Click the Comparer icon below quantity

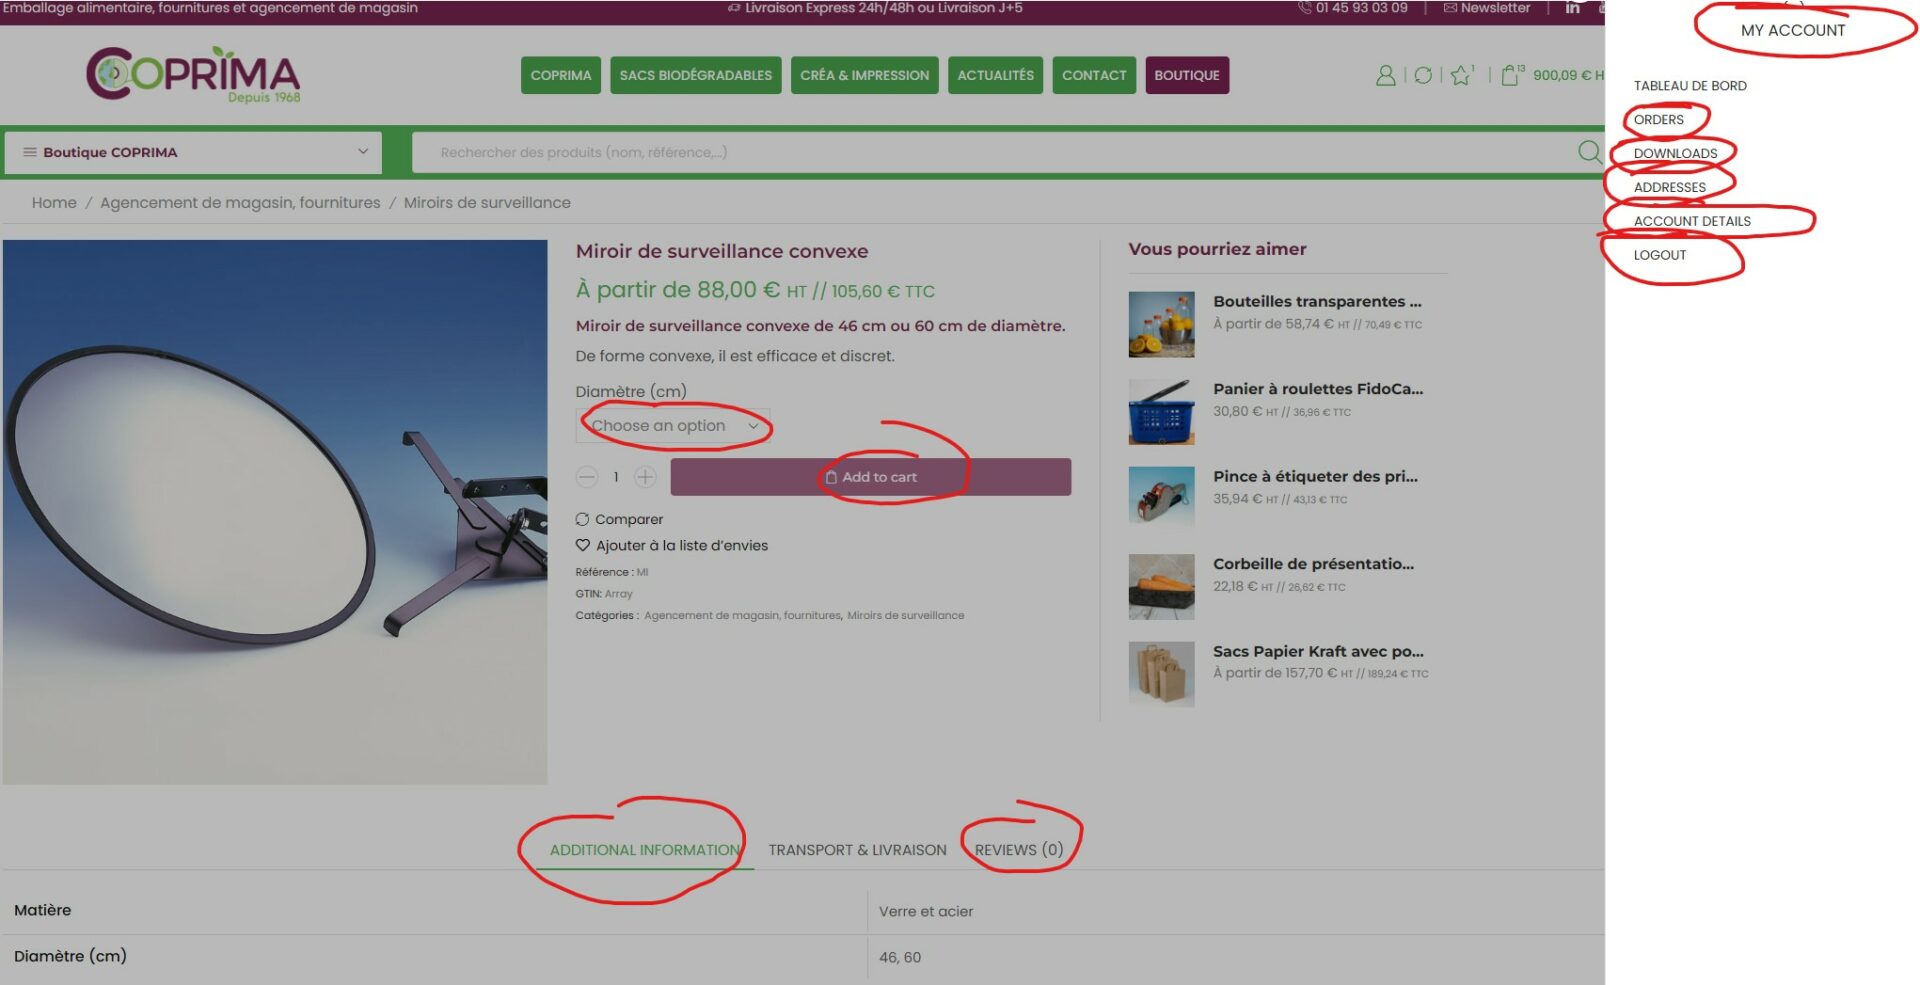point(583,520)
